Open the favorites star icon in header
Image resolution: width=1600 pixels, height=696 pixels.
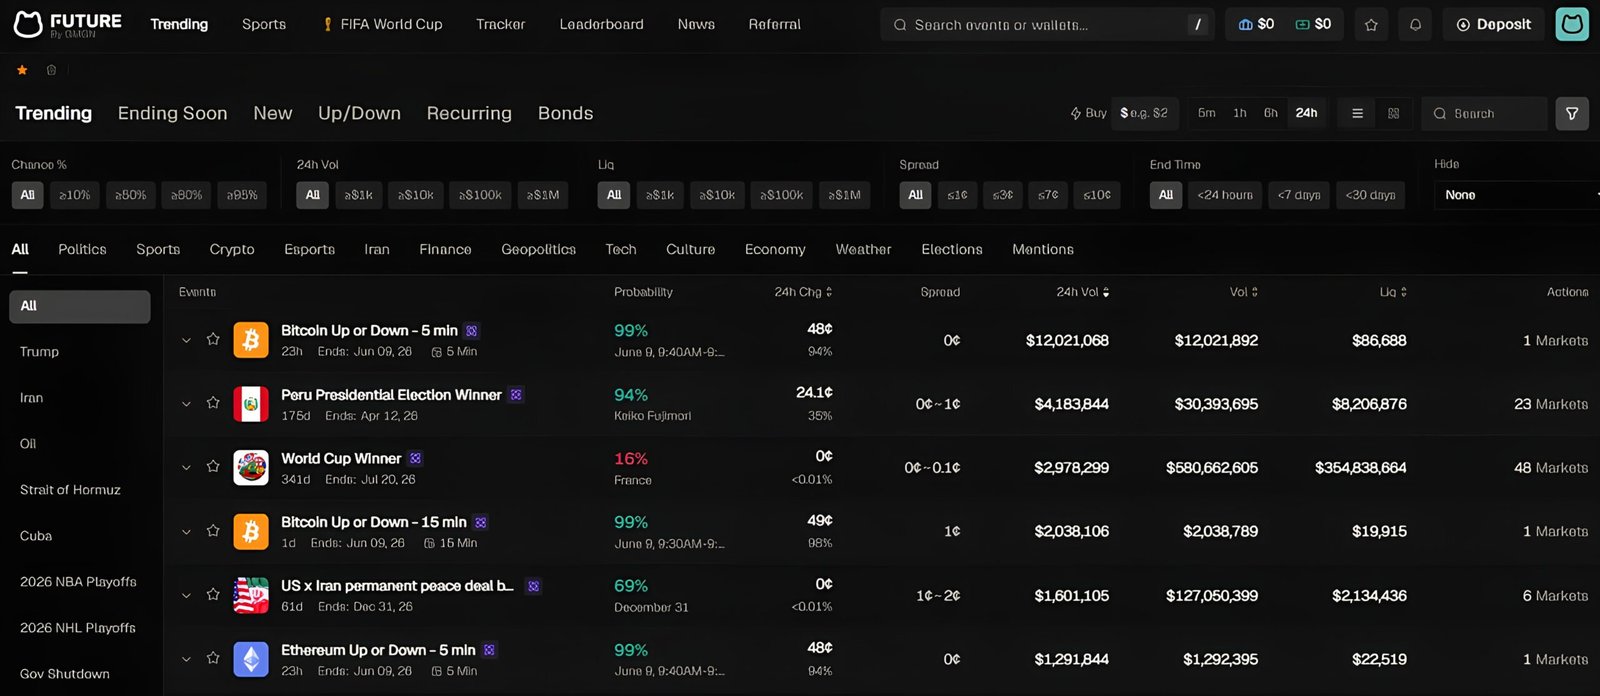[x=1371, y=24]
